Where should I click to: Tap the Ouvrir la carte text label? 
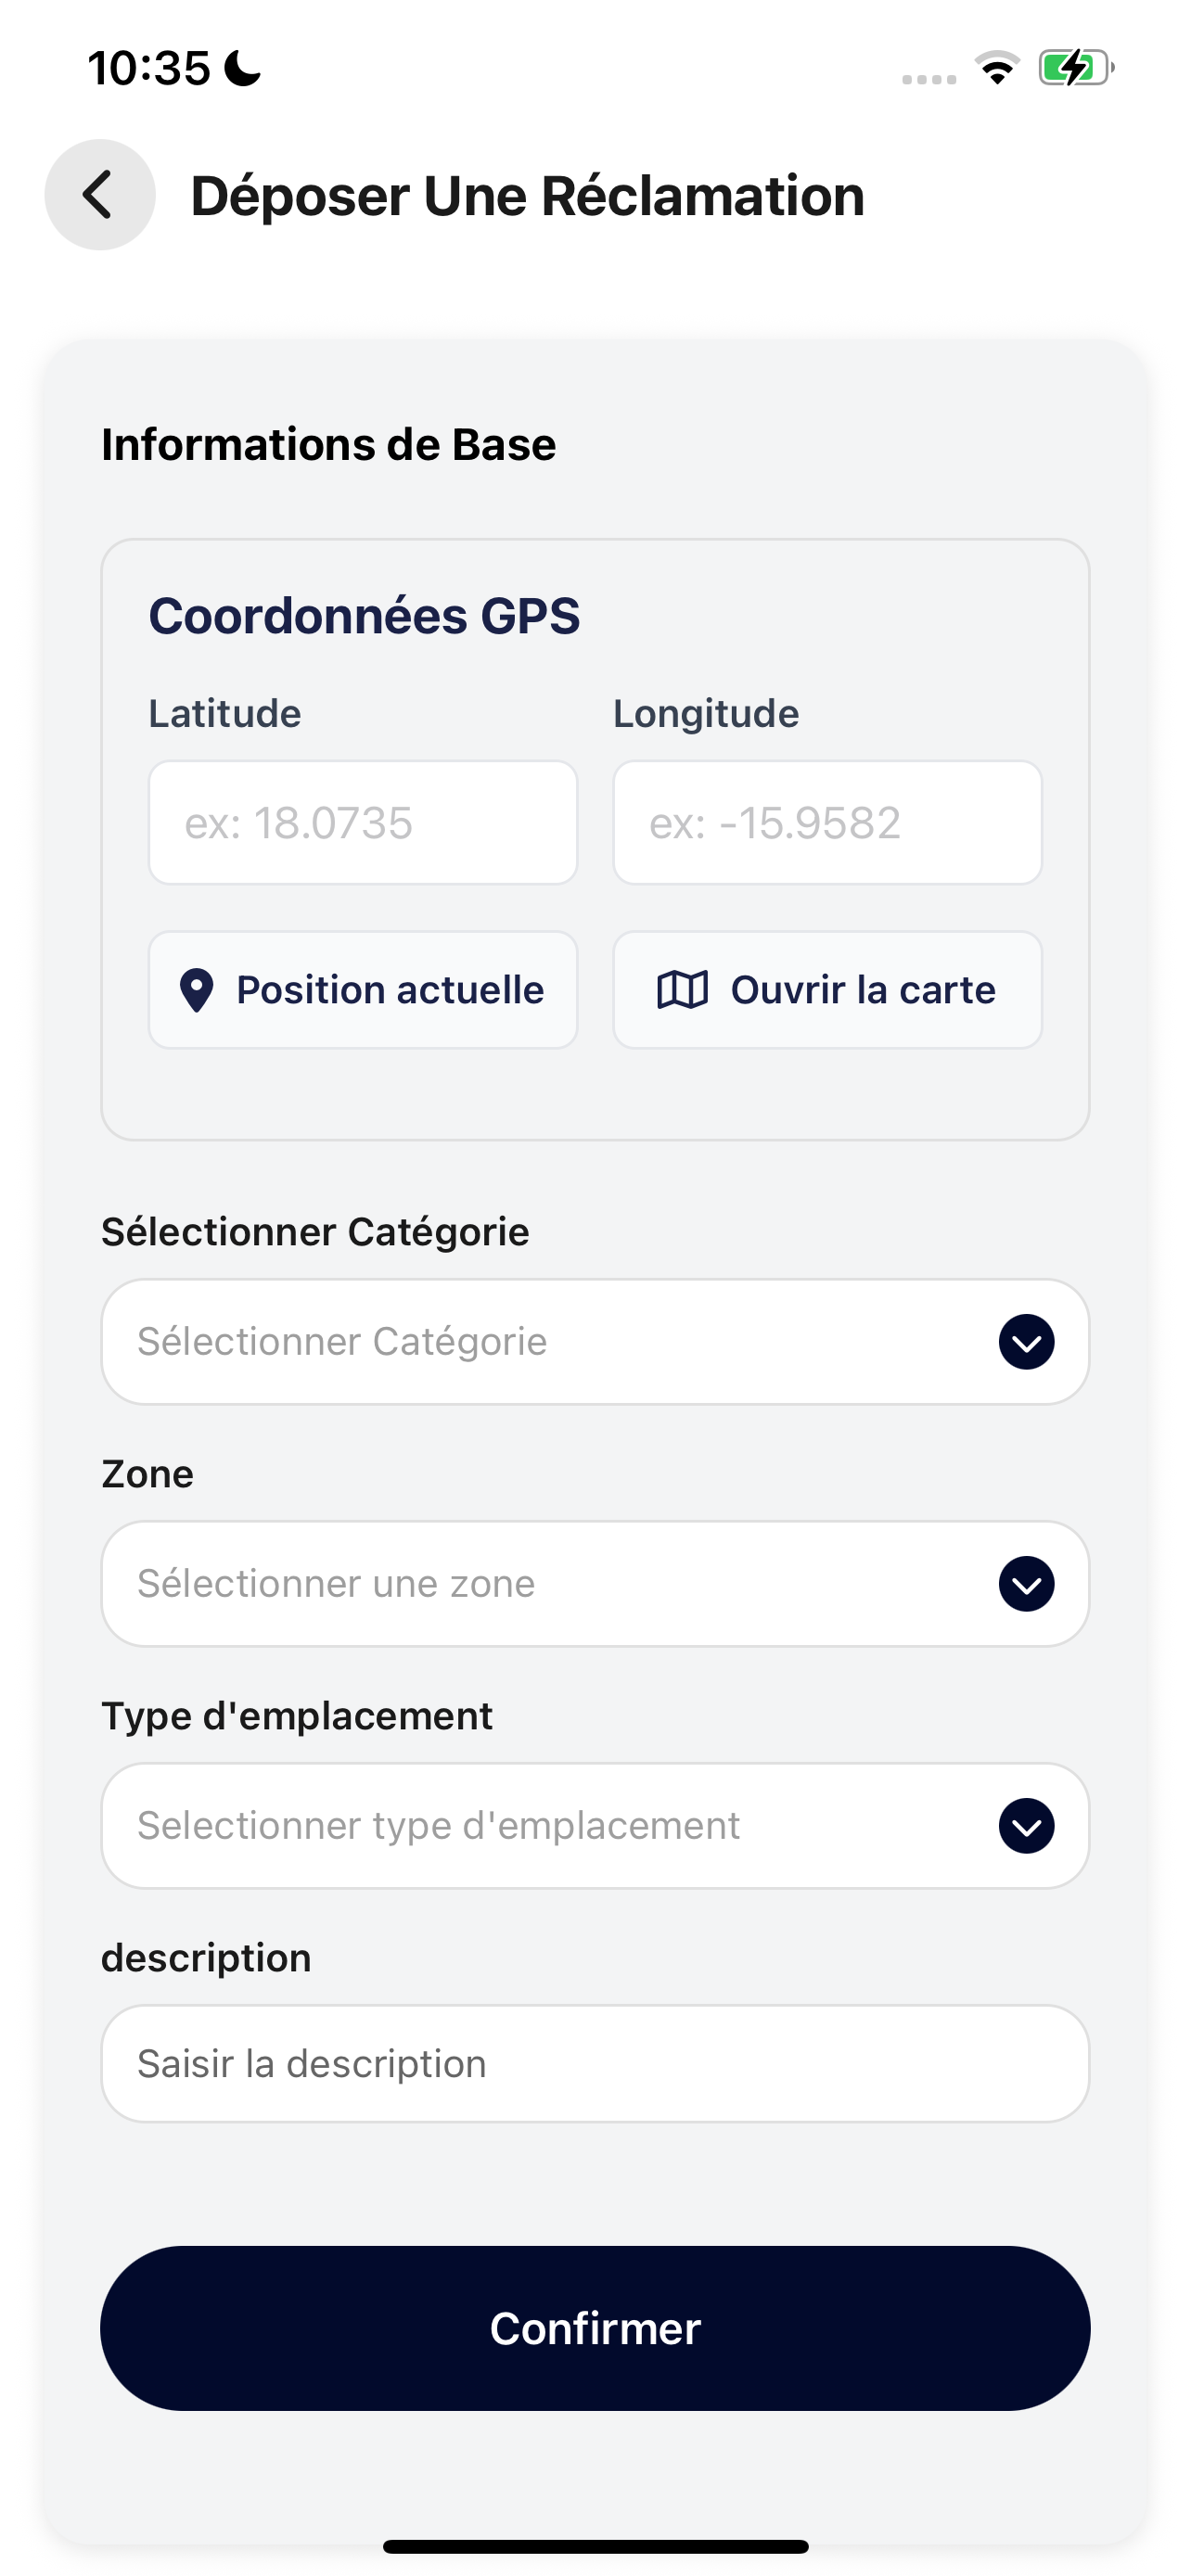pyautogui.click(x=863, y=990)
